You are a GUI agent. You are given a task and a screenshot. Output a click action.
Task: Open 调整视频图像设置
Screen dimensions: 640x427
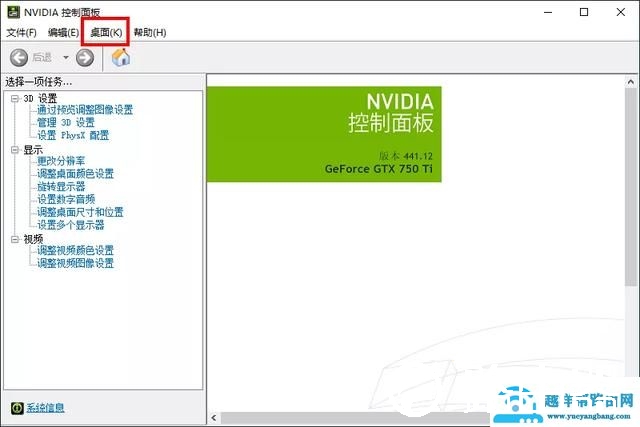(x=76, y=263)
